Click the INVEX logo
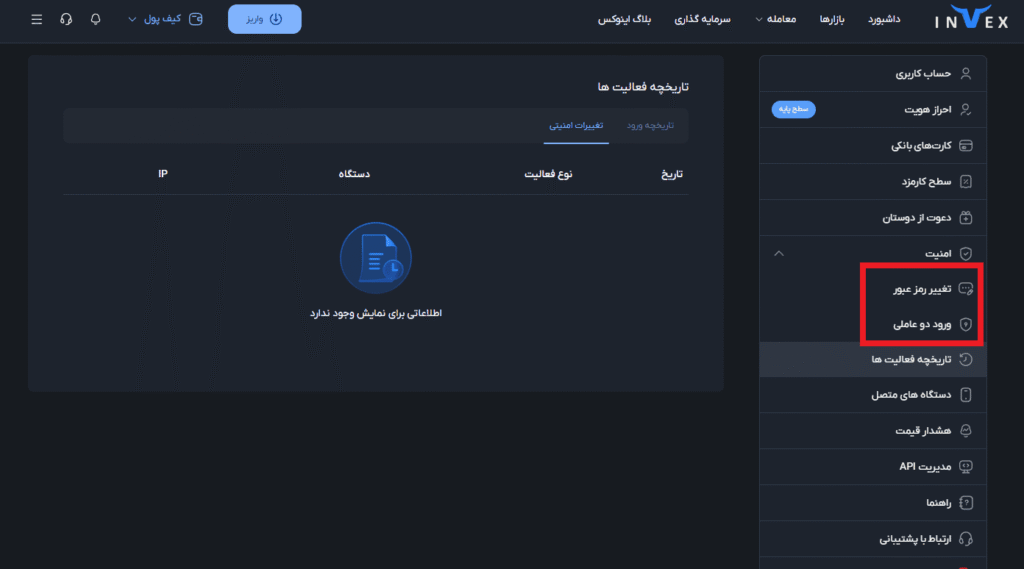This screenshot has width=1024, height=569. [971, 18]
